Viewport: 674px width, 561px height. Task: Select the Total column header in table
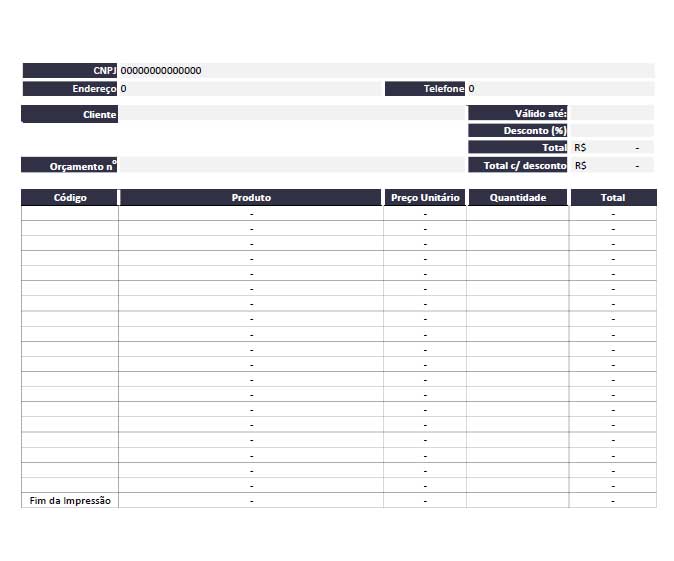click(x=613, y=198)
